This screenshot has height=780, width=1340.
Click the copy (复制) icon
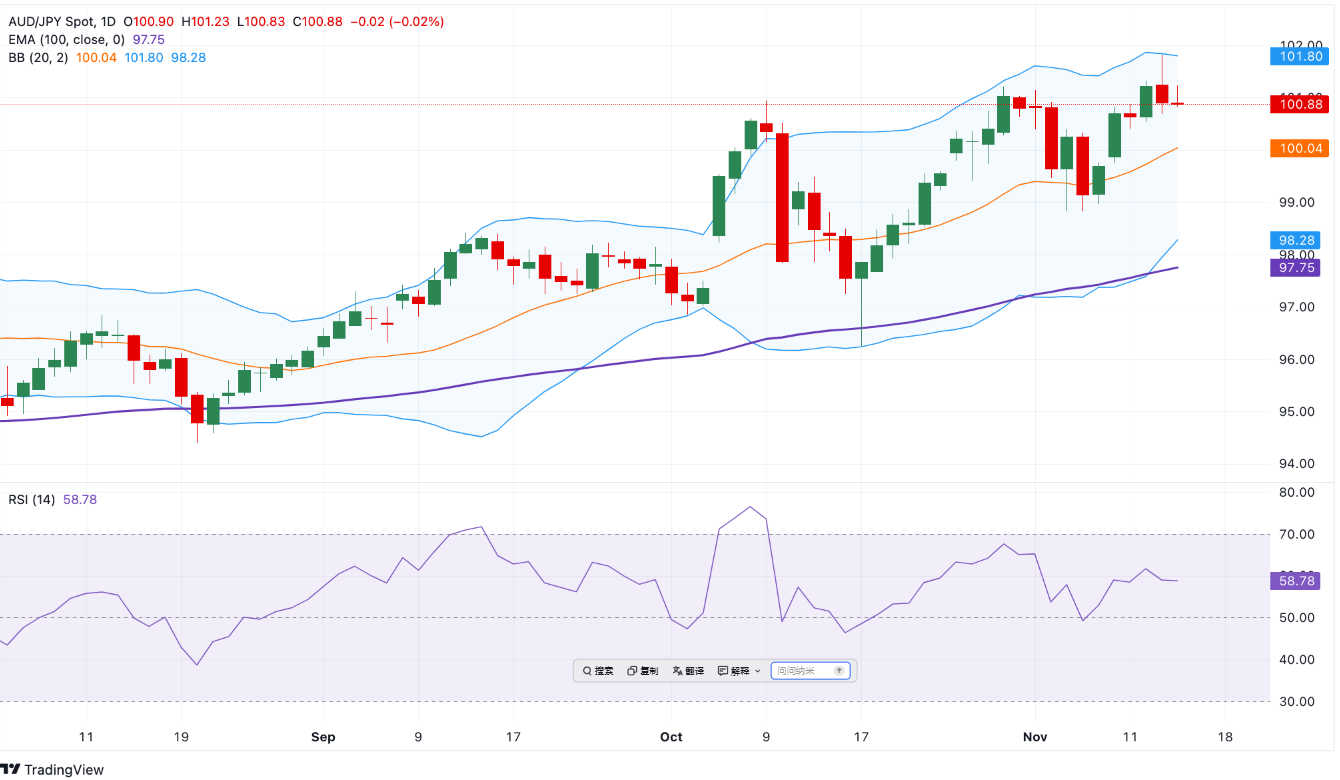click(632, 671)
